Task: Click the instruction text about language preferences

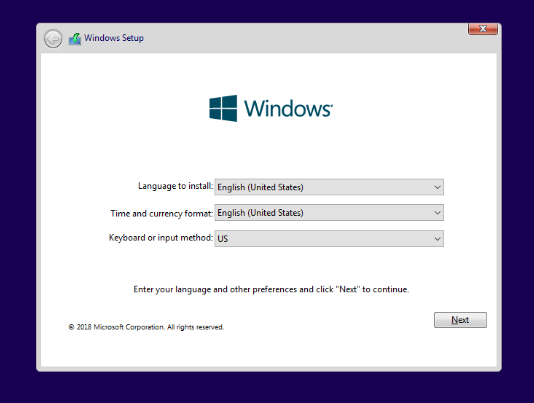Action: [x=271, y=290]
